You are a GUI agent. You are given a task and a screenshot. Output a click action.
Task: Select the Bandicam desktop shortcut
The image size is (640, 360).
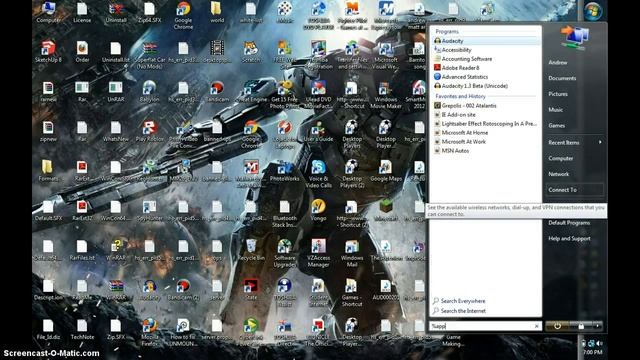click(217, 91)
